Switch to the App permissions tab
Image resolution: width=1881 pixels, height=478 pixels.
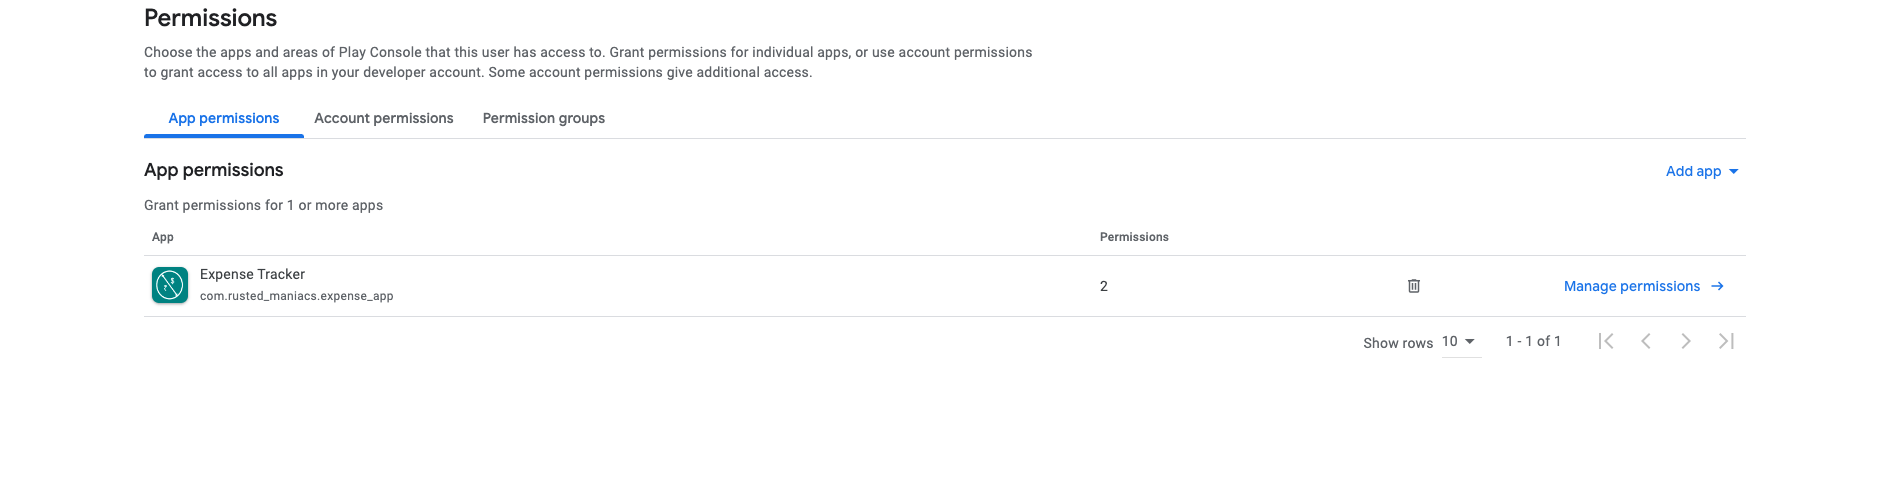224,118
